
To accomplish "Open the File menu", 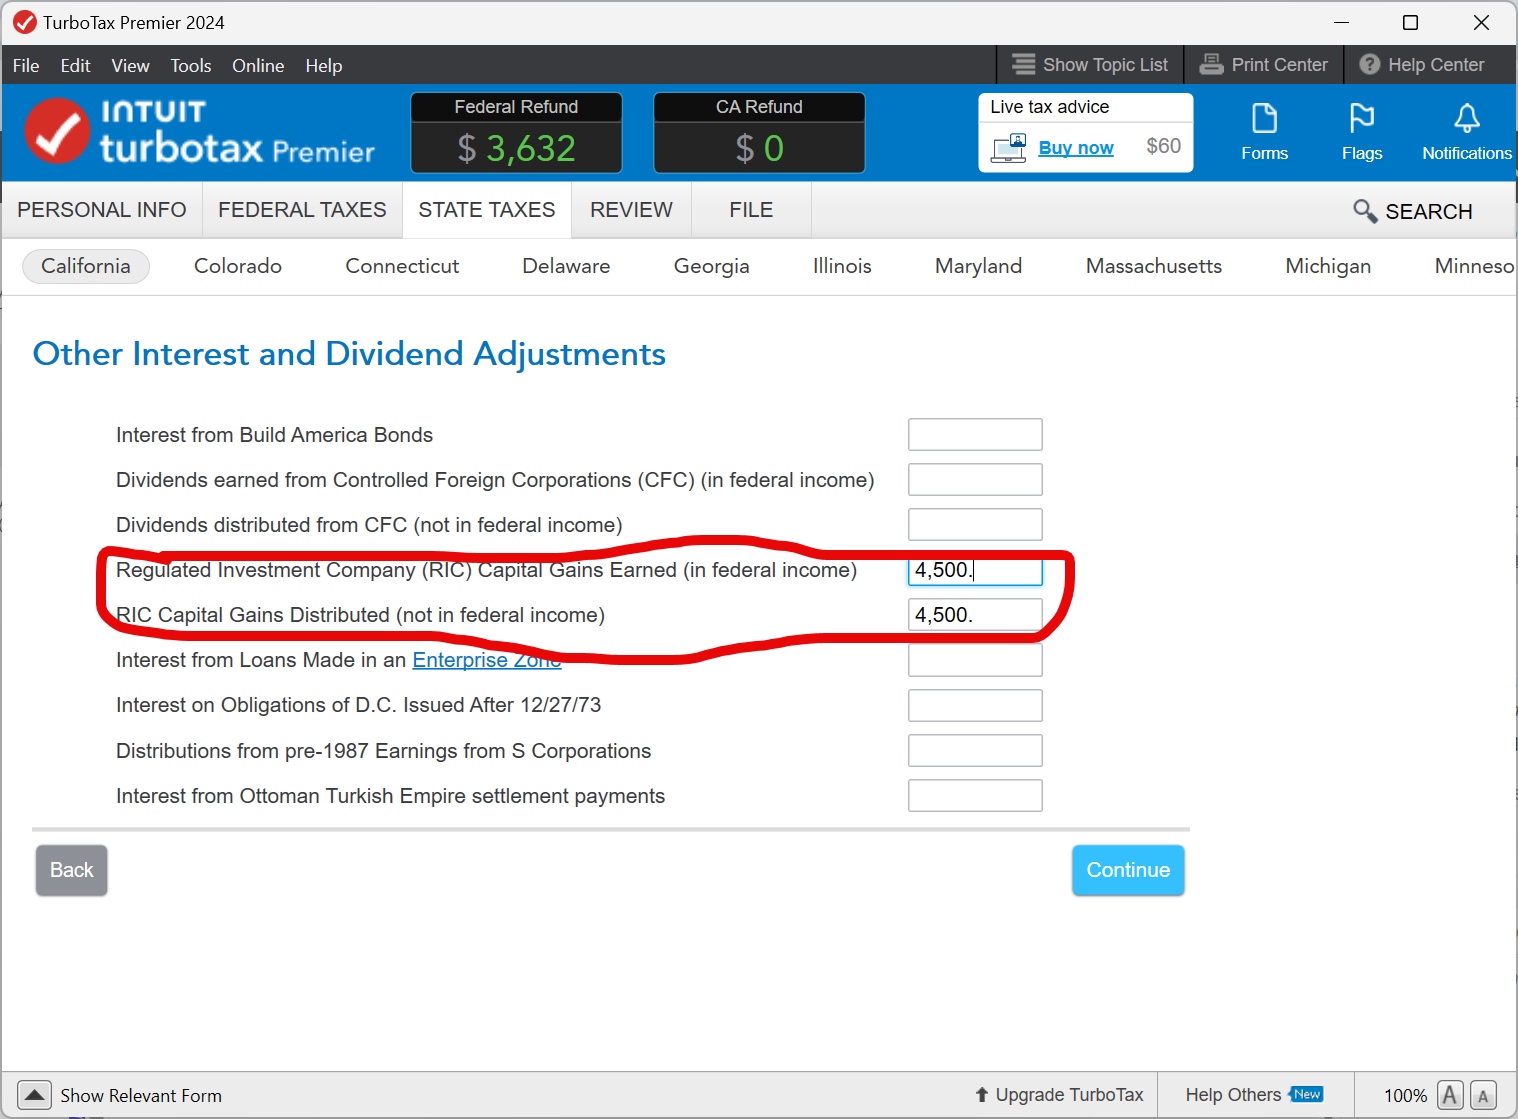I will 26,65.
